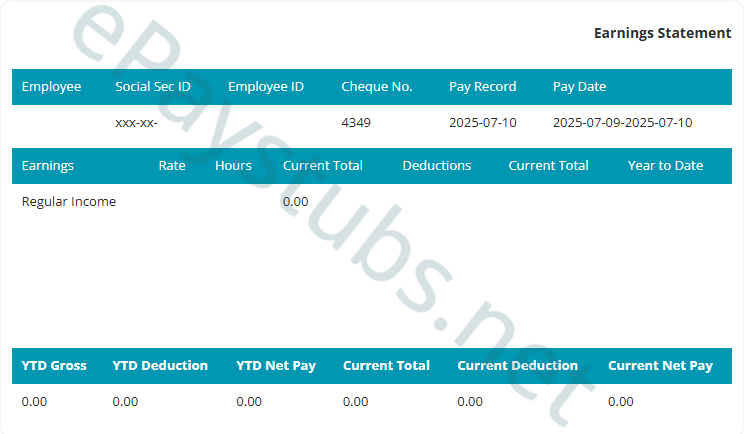Viewport: 744px width, 434px height.
Task: Select the YTD Gross header
Action: 54,366
